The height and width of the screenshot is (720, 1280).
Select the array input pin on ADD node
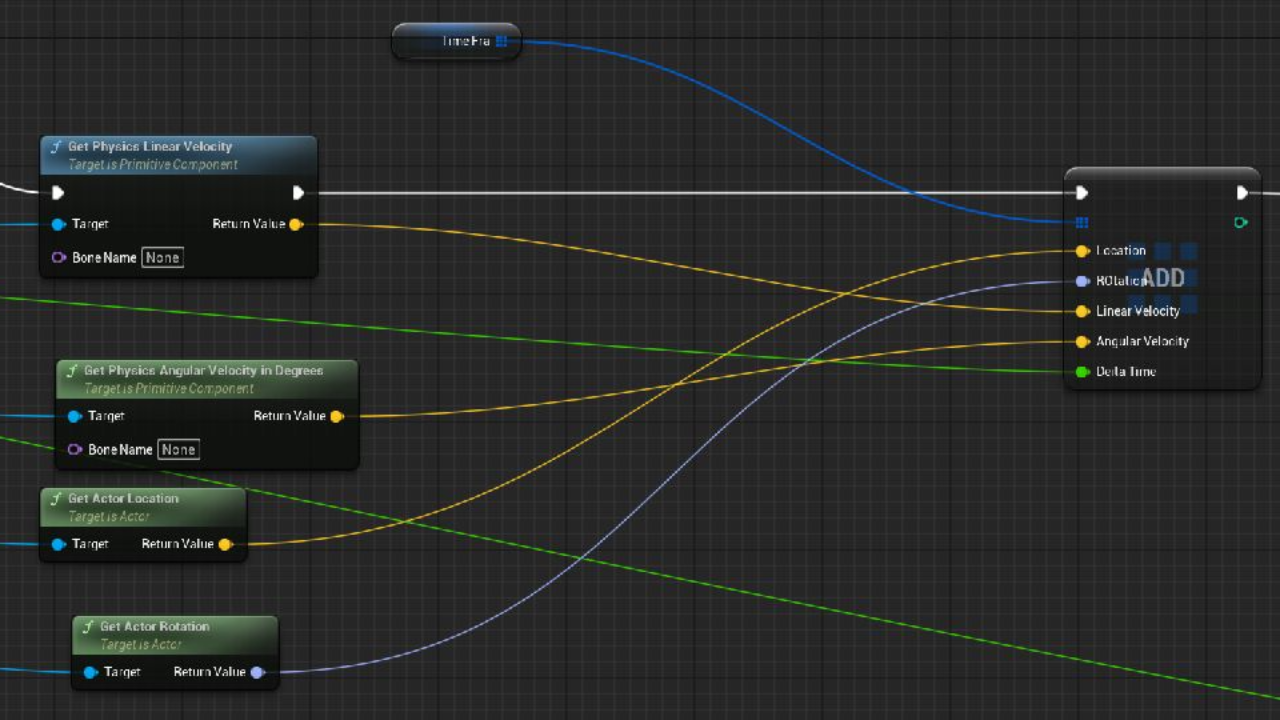1082,222
